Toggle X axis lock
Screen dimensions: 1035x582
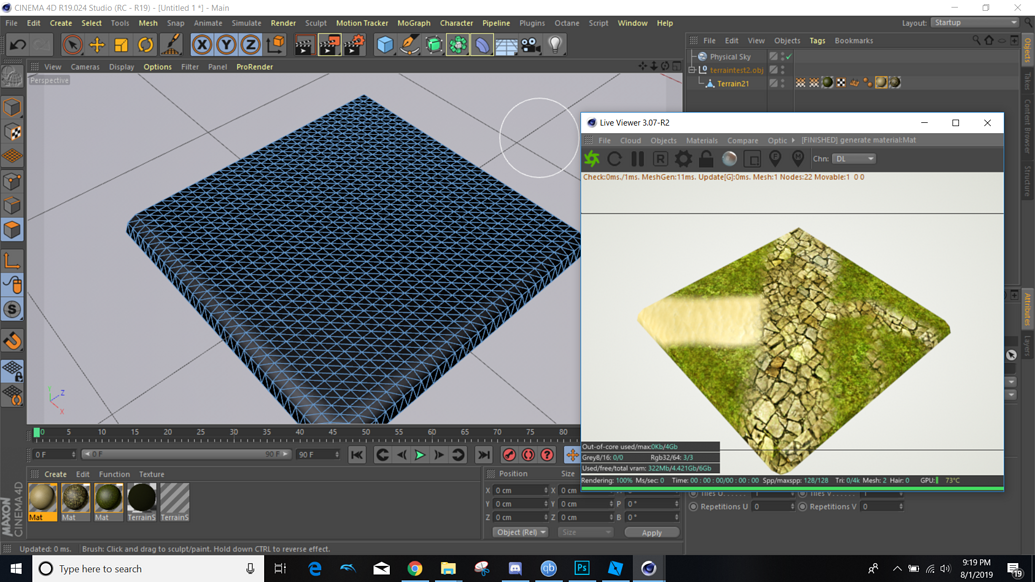click(x=202, y=45)
